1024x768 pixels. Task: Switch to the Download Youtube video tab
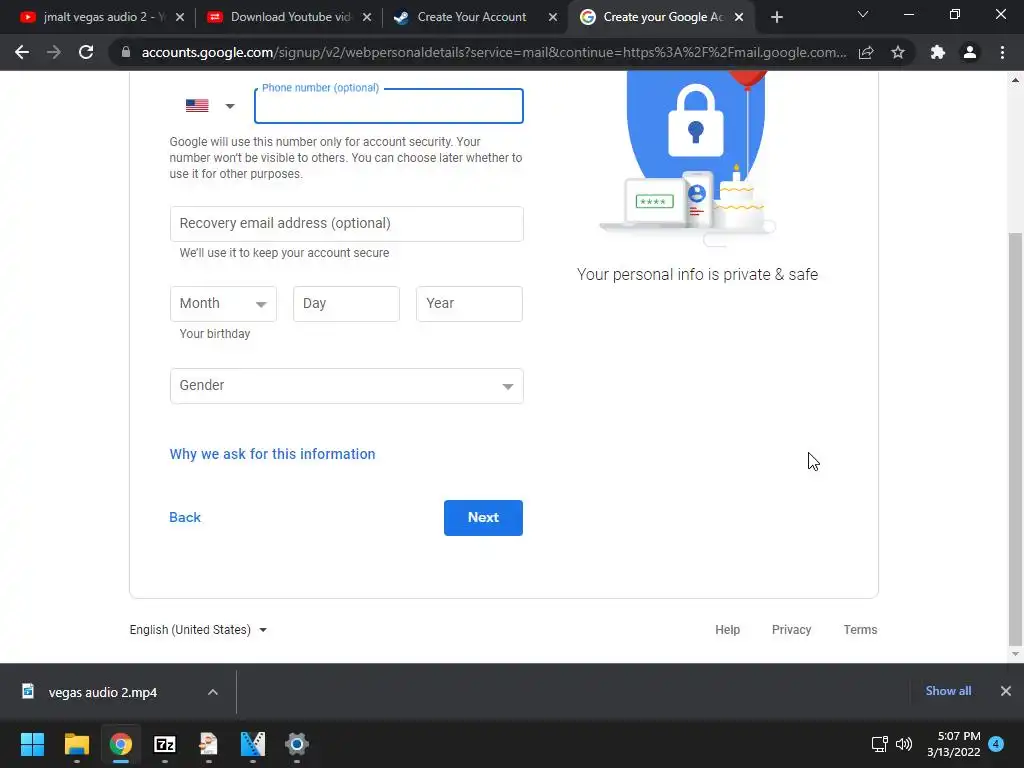pyautogui.click(x=288, y=17)
